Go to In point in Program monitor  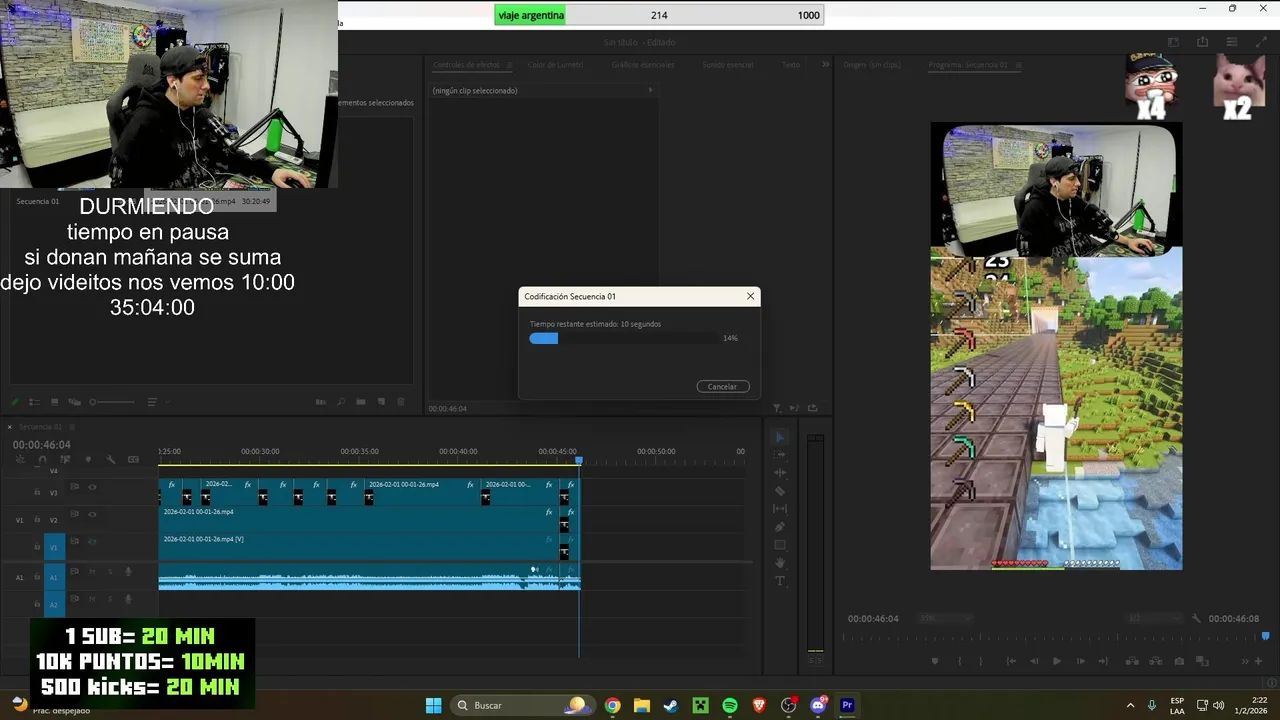[1011, 661]
